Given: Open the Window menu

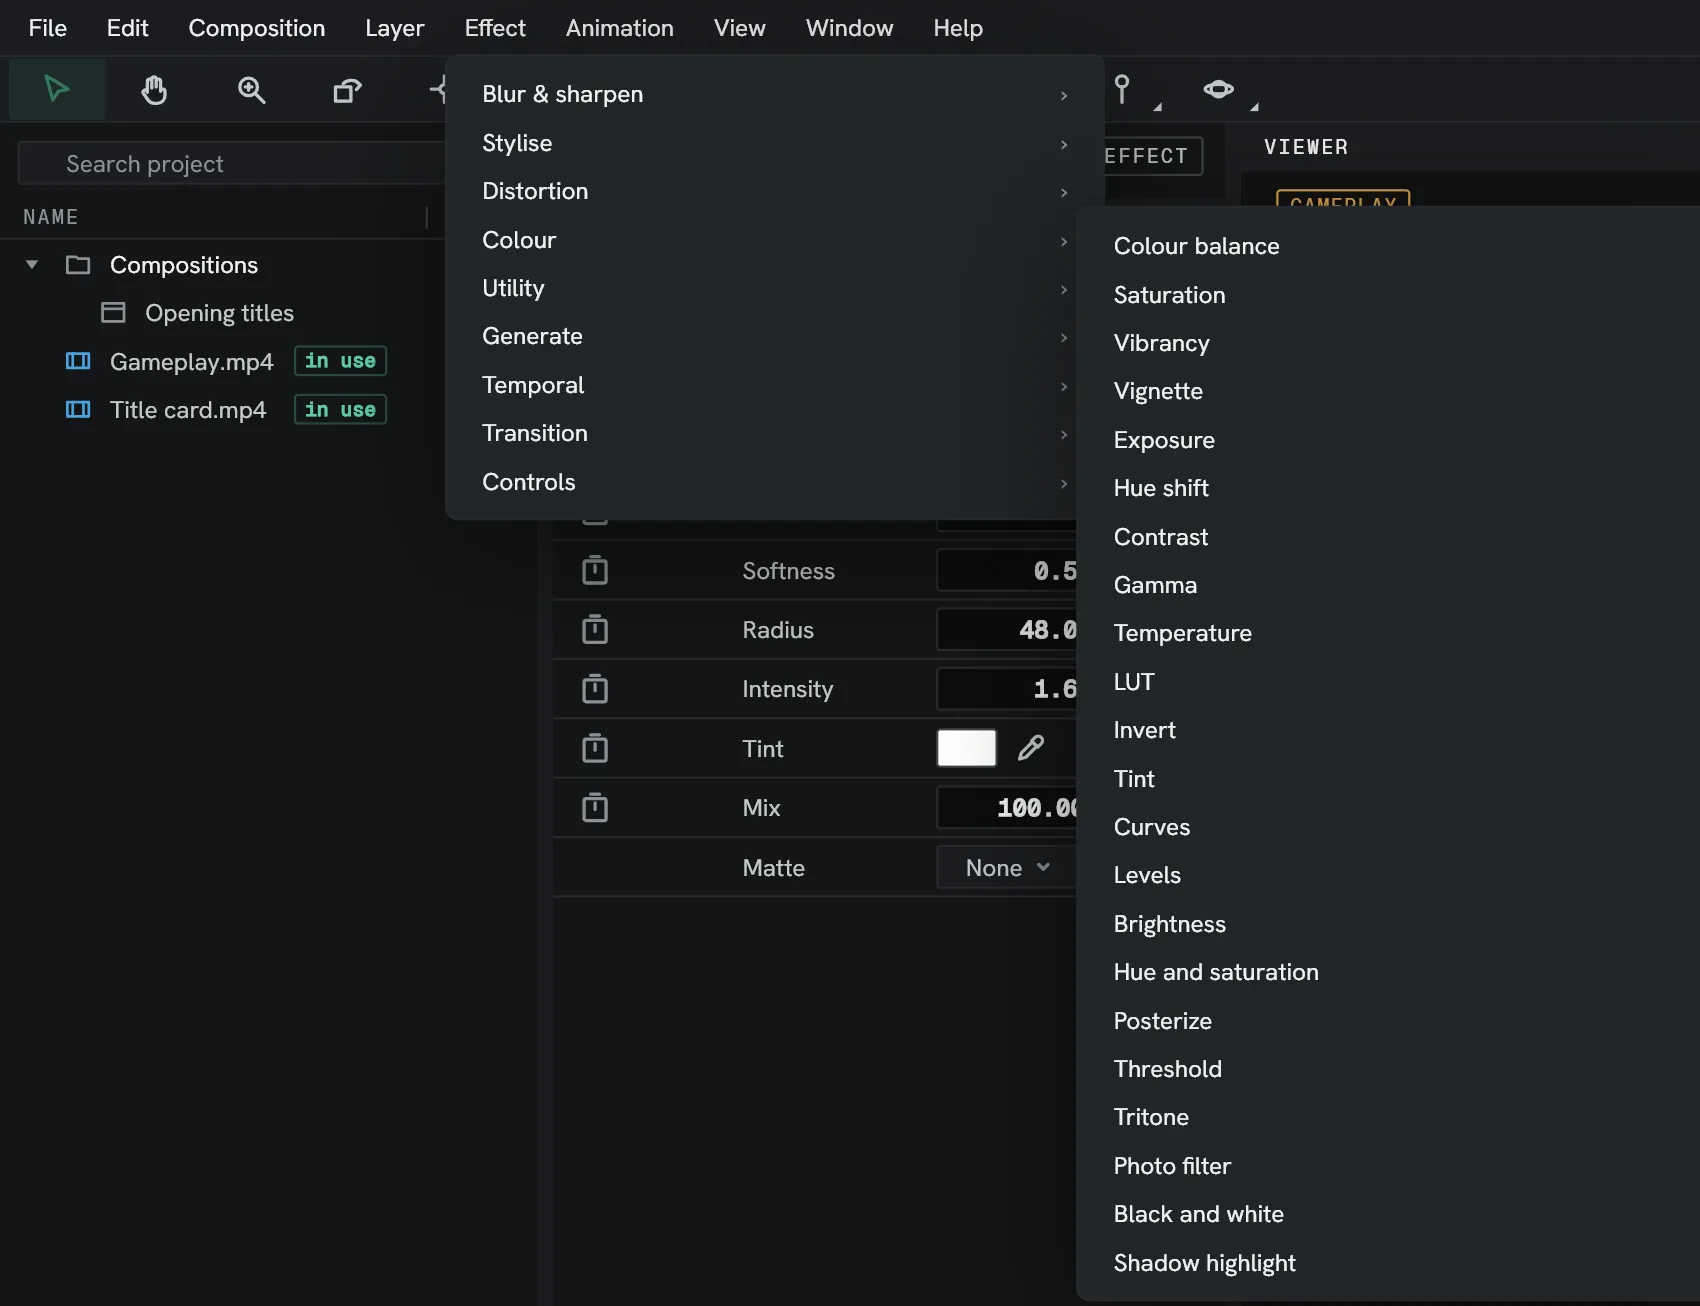Looking at the screenshot, I should click(x=850, y=28).
